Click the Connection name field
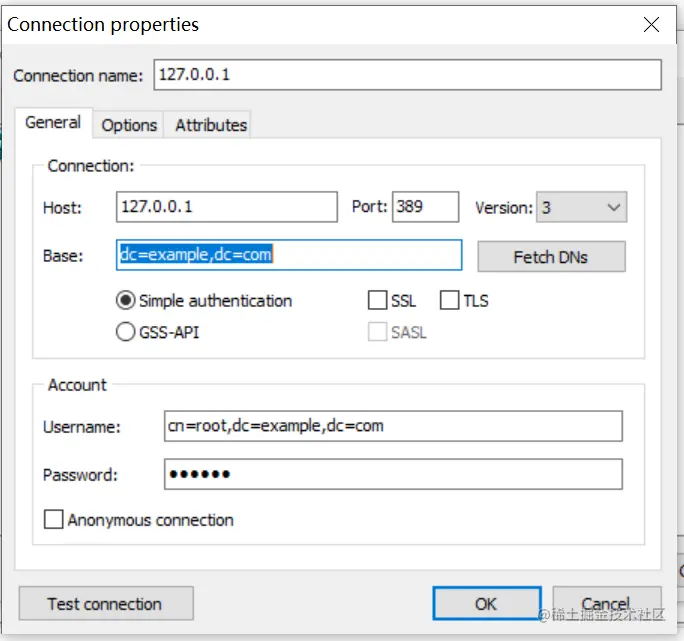This screenshot has width=684, height=641. (x=406, y=75)
